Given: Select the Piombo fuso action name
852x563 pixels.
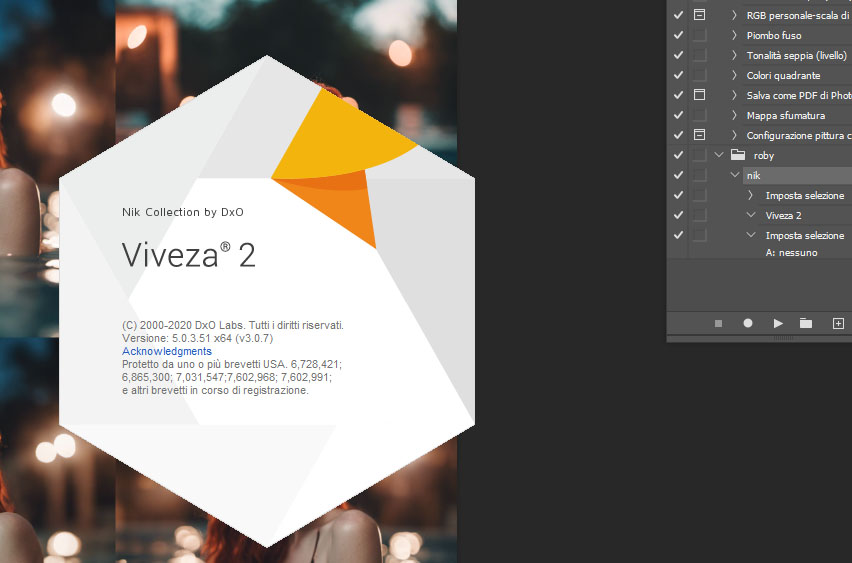Looking at the screenshot, I should pyautogui.click(x=774, y=35).
